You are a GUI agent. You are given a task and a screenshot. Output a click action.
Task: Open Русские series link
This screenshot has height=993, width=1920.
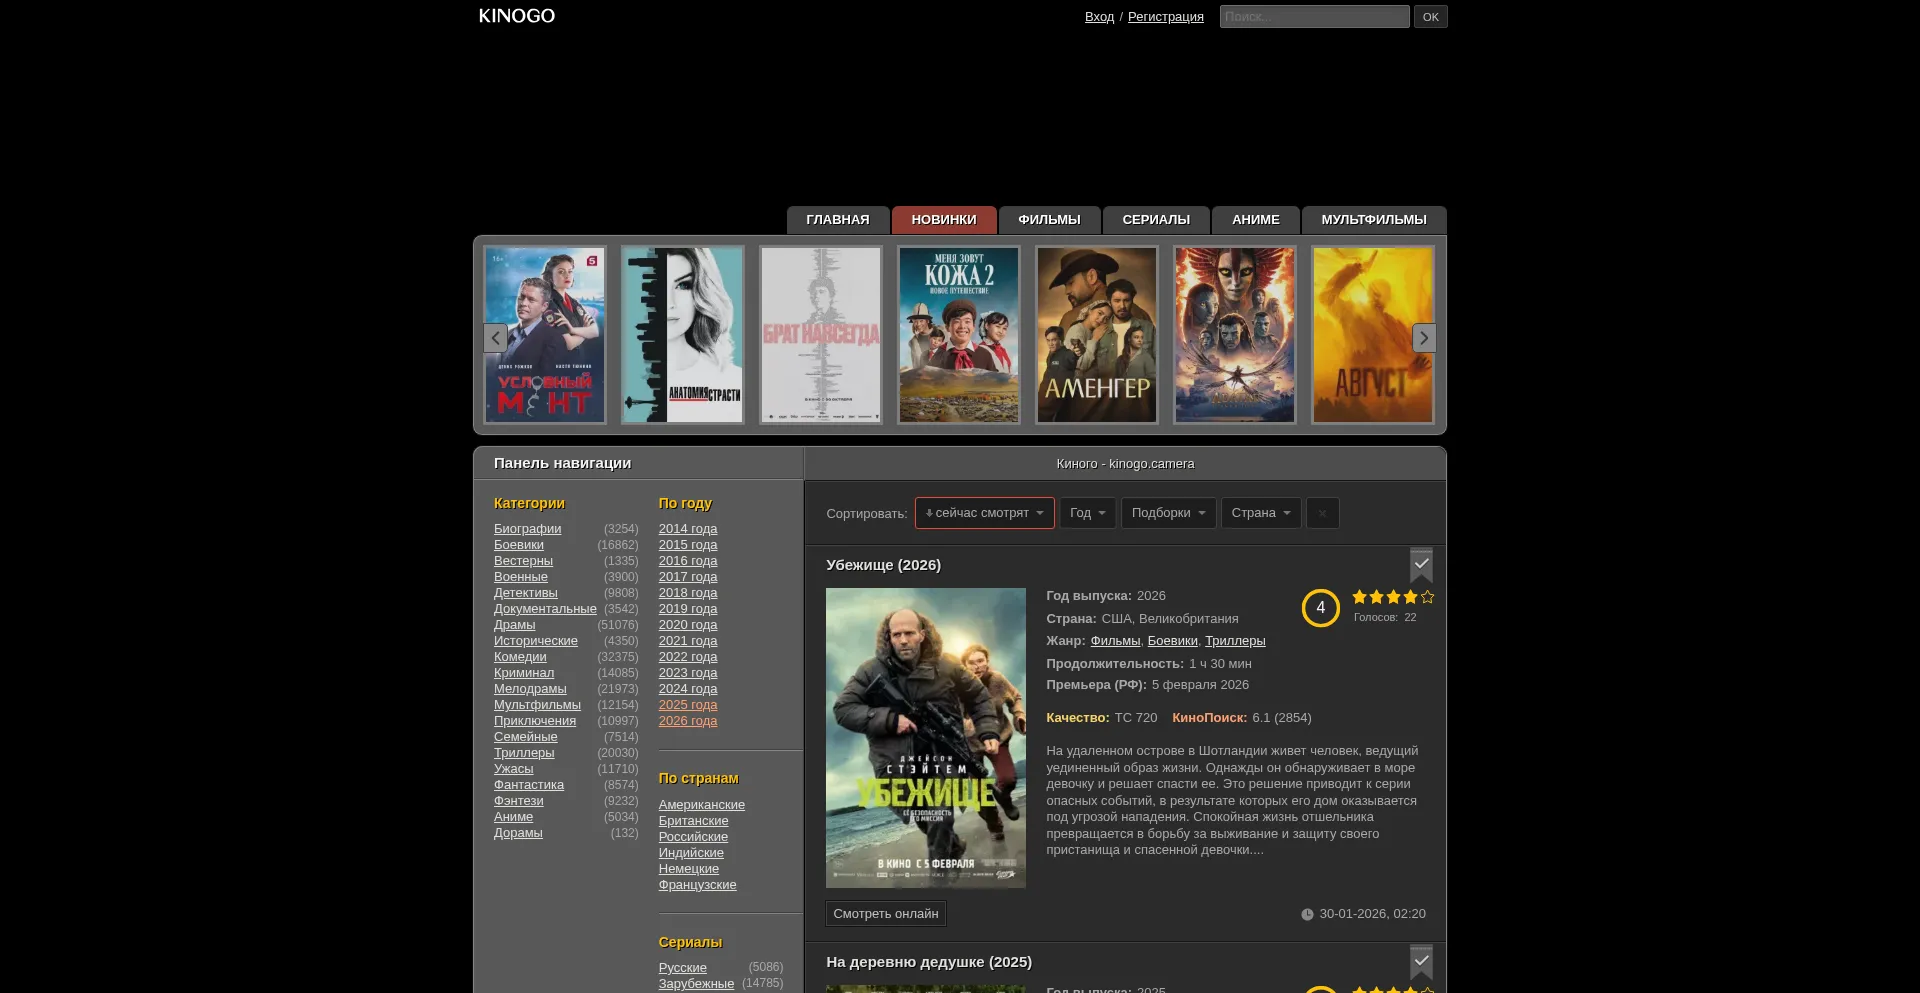(683, 968)
